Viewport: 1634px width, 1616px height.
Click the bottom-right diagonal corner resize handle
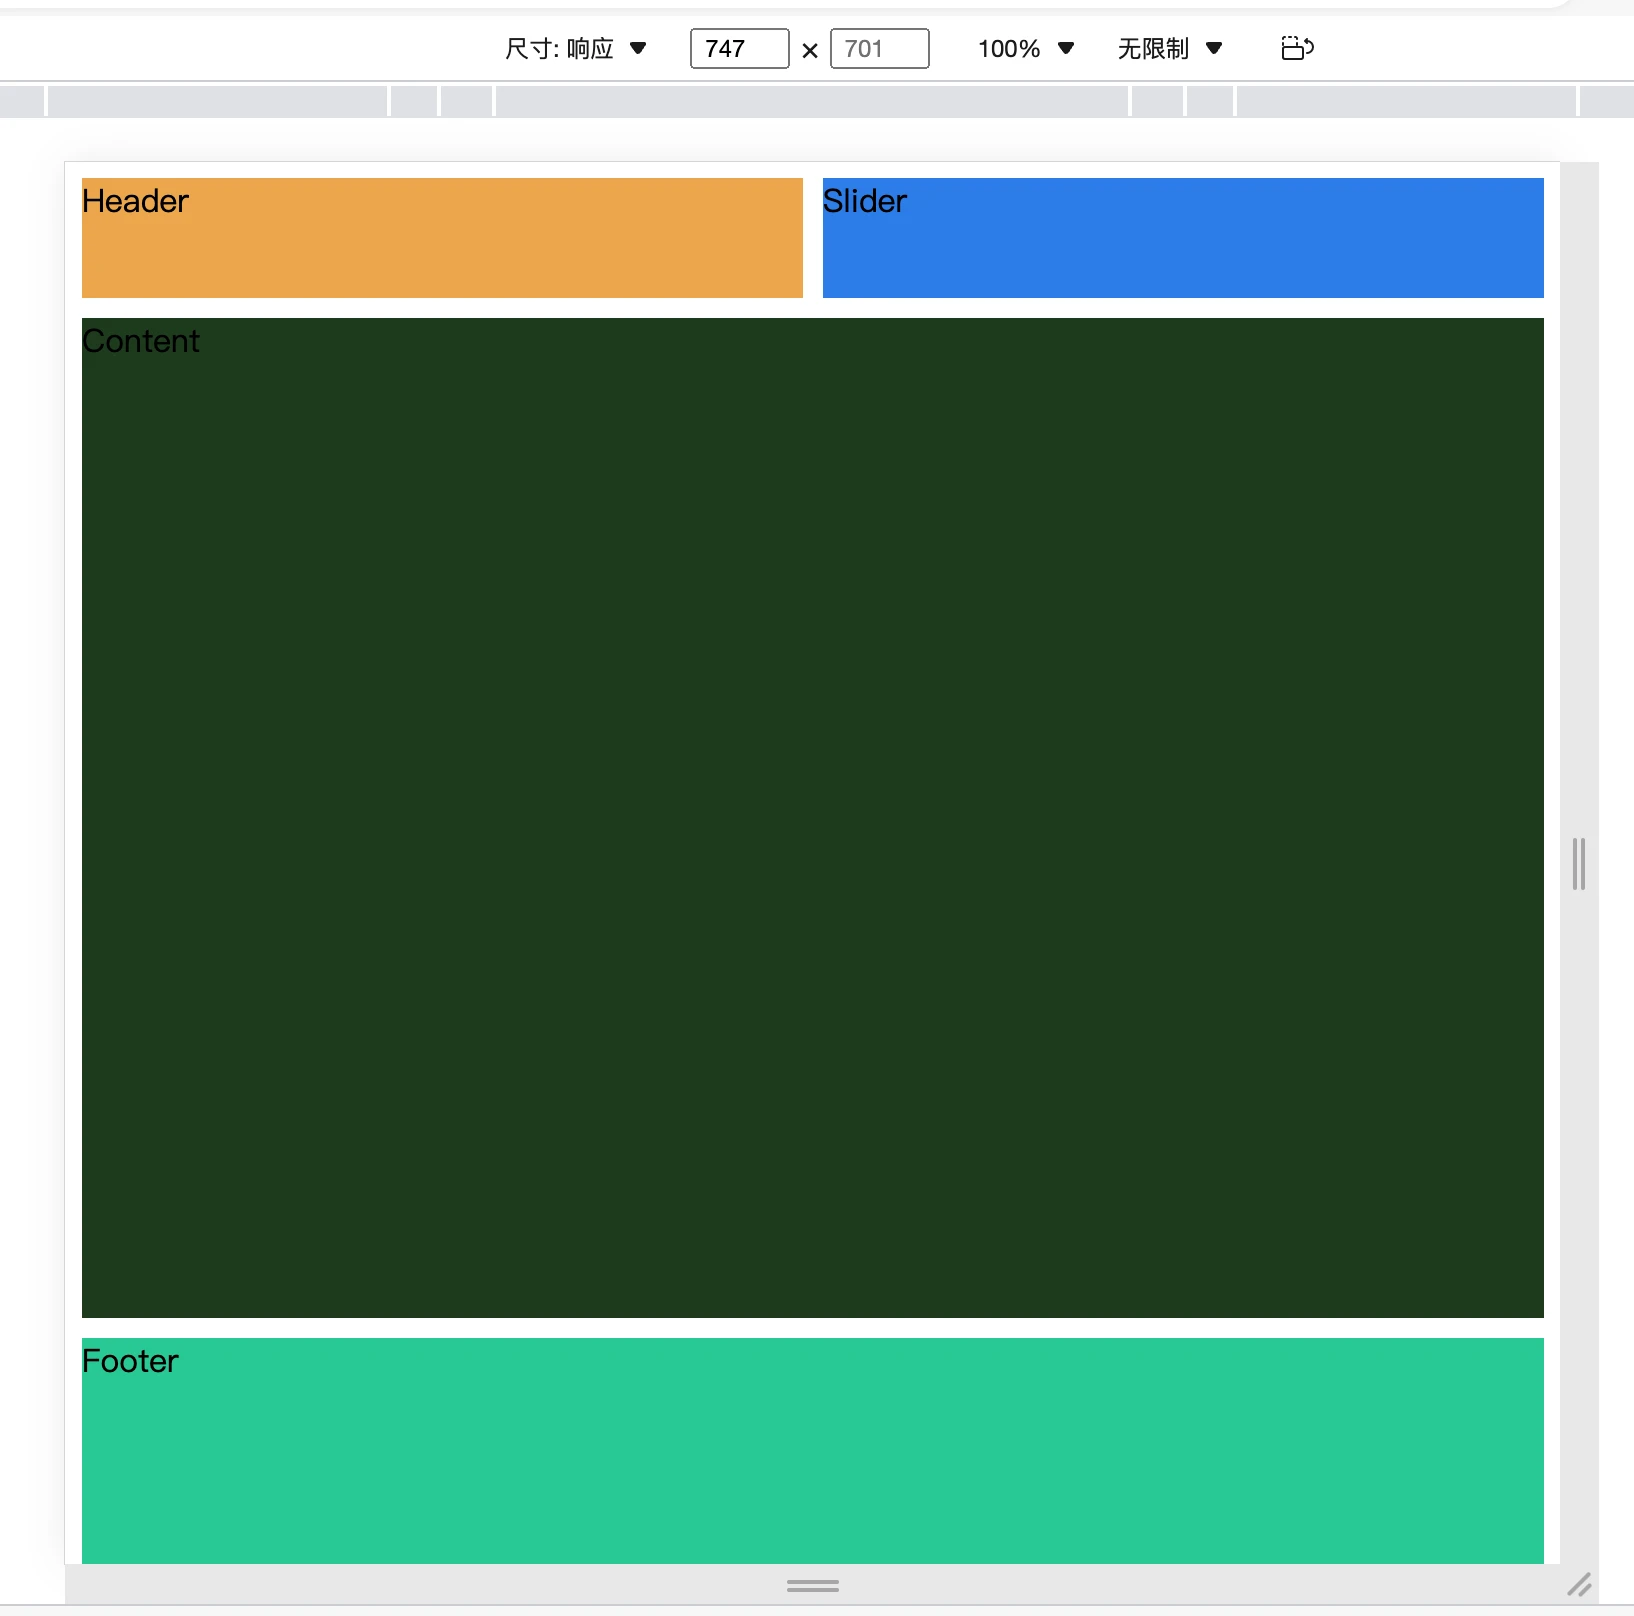coord(1579,1585)
